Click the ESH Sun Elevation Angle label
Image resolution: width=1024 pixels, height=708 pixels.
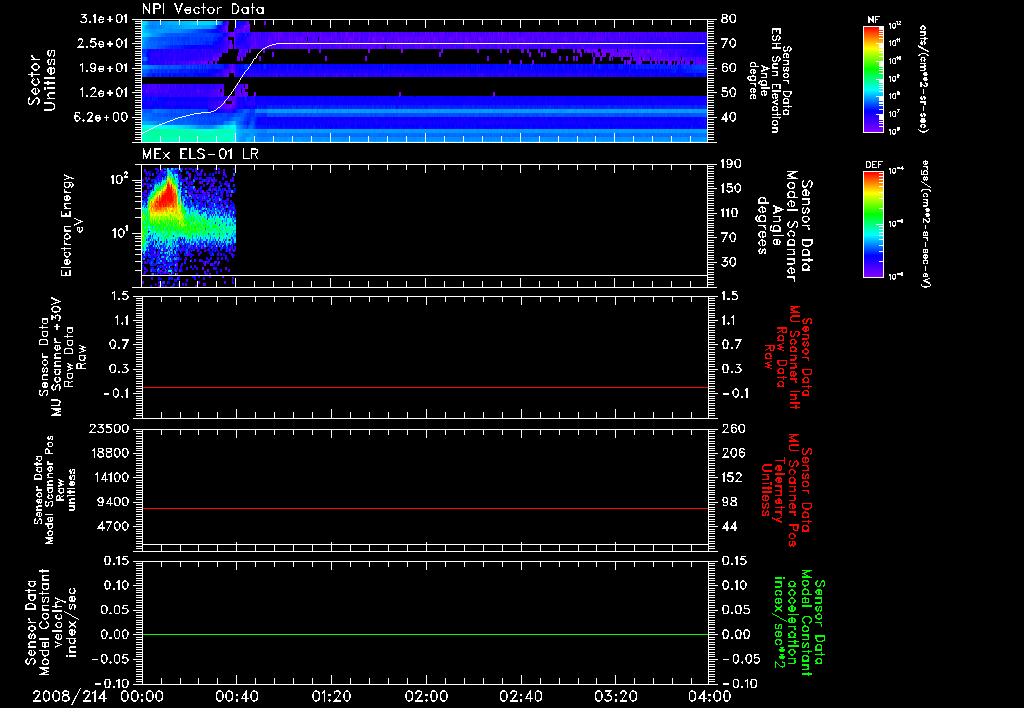pos(769,80)
